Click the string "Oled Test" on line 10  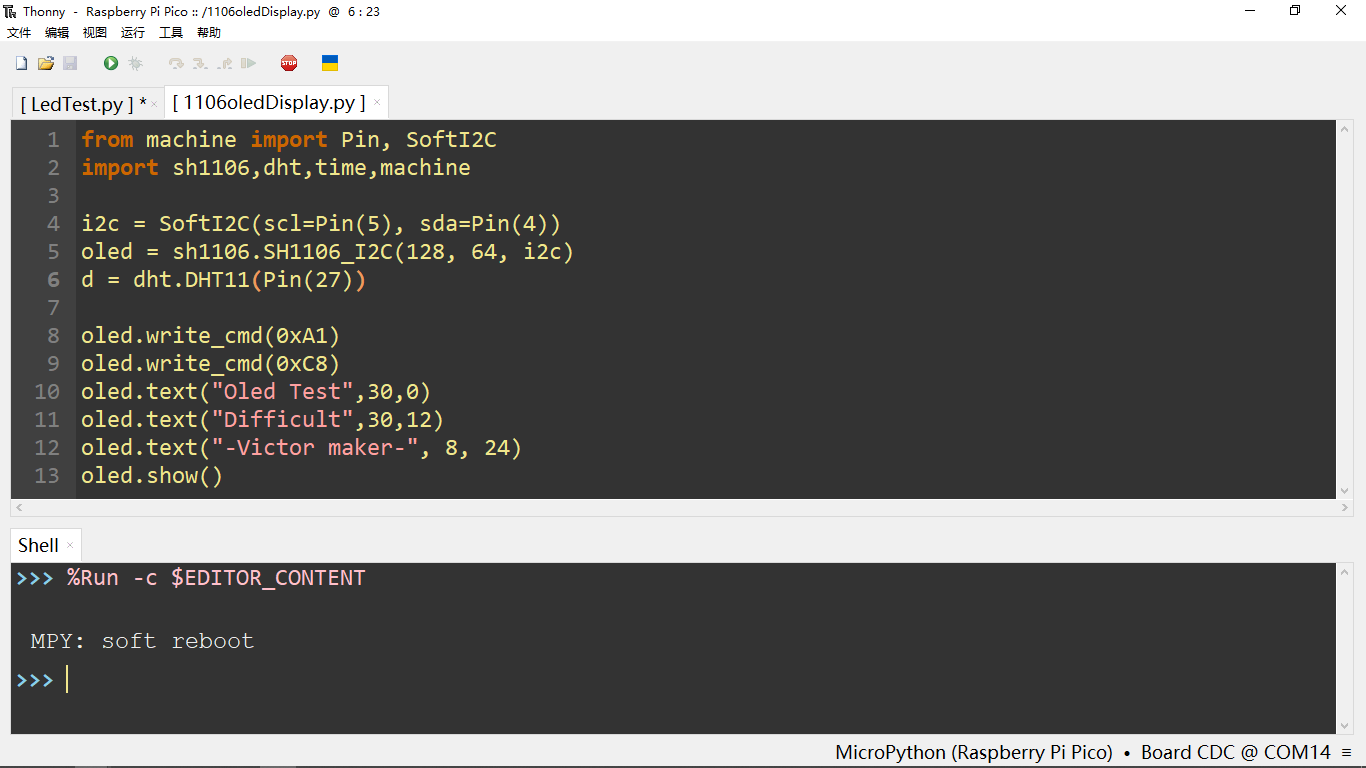282,392
